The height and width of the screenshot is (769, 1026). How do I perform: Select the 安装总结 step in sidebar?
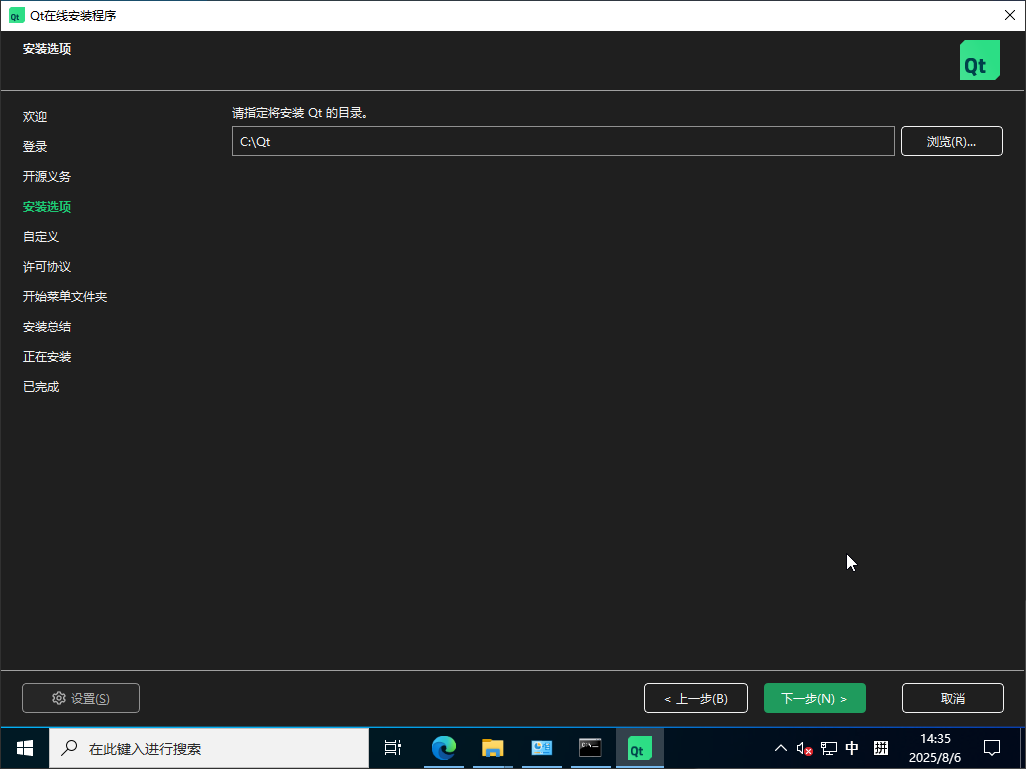46,327
